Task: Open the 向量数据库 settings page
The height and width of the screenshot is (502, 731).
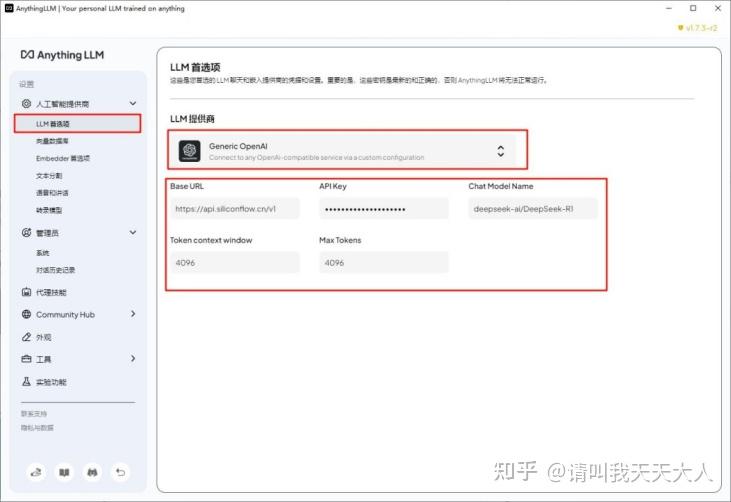Action: tap(52, 141)
